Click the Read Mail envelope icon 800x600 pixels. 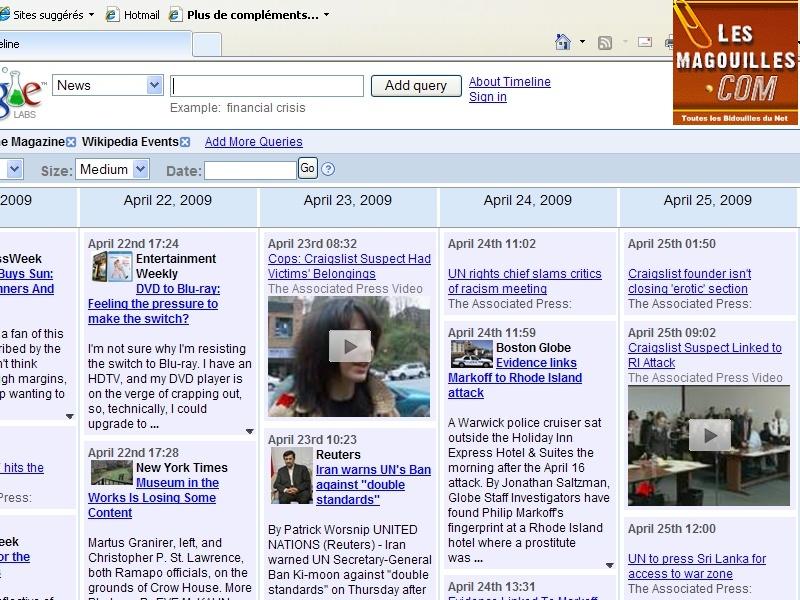pos(645,42)
